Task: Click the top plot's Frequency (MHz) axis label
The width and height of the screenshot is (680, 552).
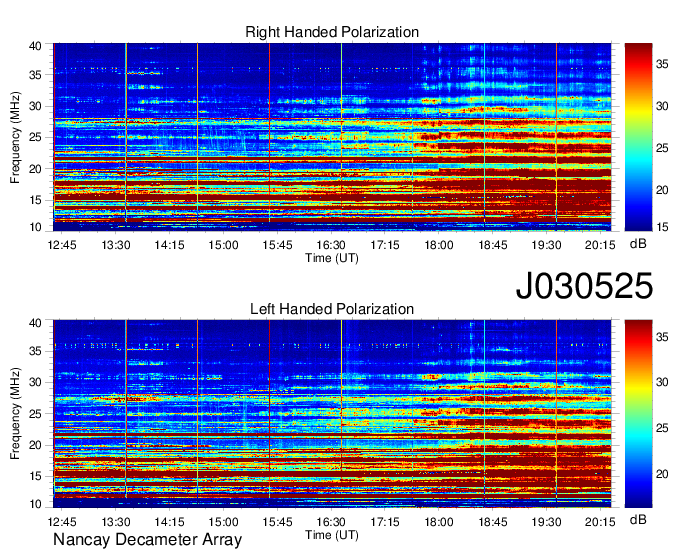Action: pos(15,137)
